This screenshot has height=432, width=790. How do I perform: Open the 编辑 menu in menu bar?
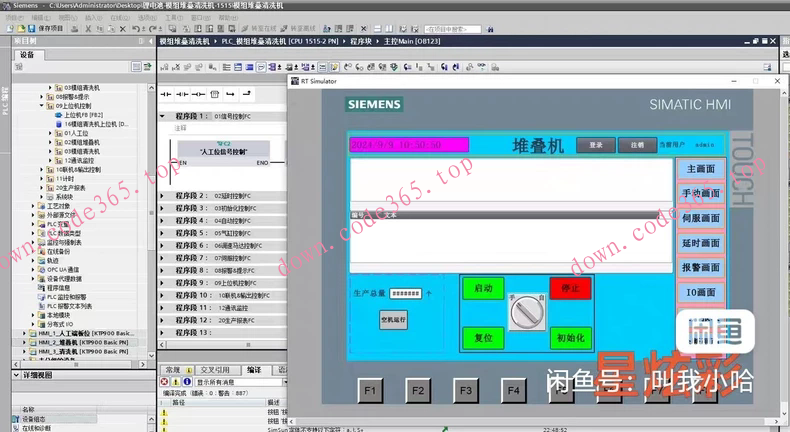40,18
